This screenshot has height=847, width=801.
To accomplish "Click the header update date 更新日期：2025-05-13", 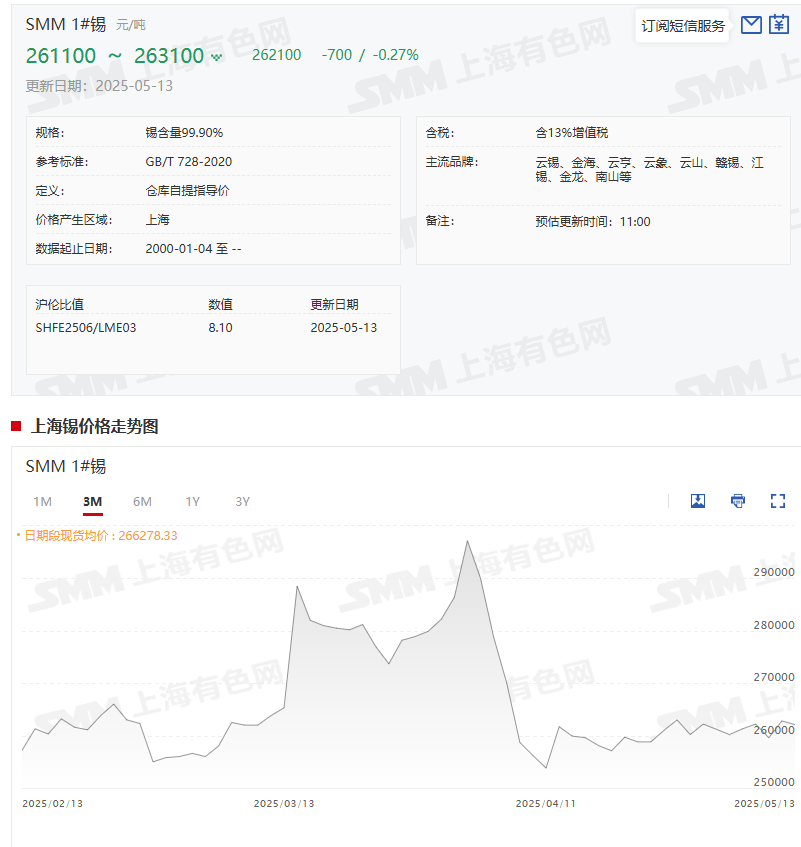I will [x=99, y=86].
